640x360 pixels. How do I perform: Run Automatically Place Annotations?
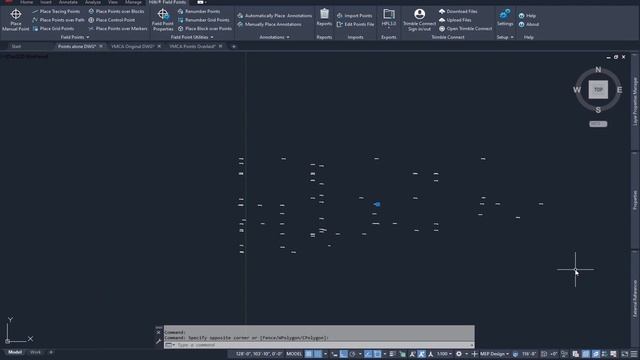(x=274, y=16)
